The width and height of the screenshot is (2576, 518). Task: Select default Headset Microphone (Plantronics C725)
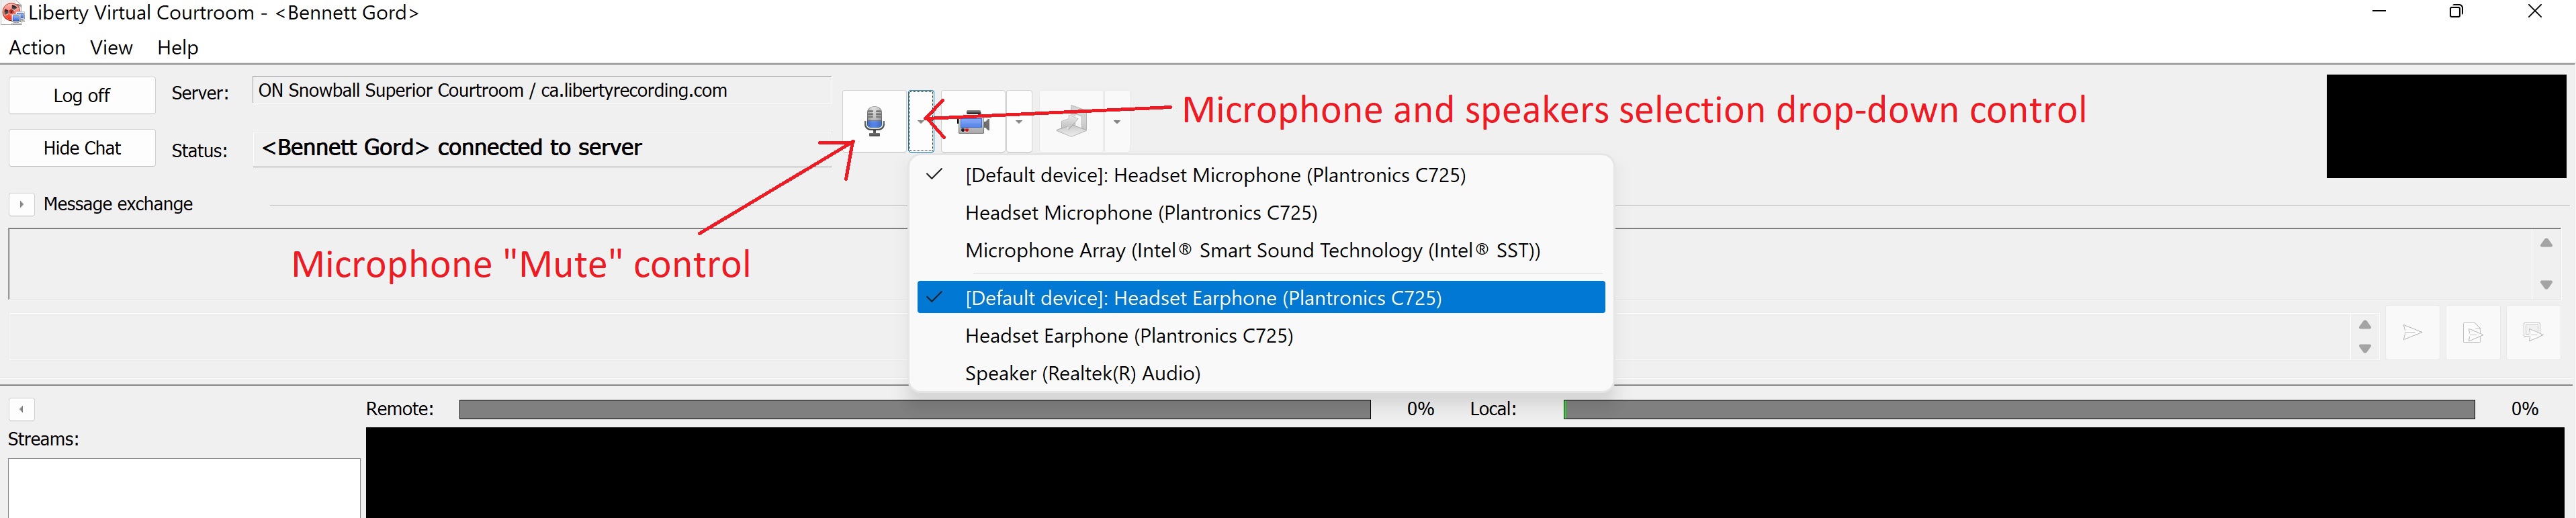pyautogui.click(x=1214, y=175)
